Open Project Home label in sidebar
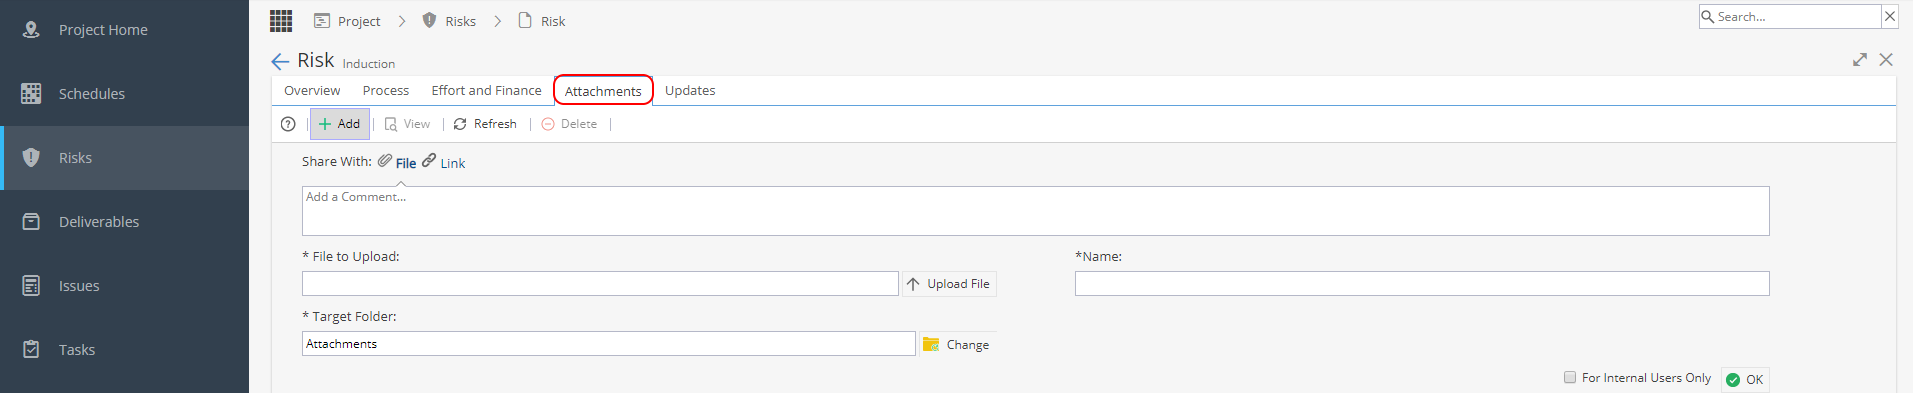This screenshot has width=1913, height=393. 103,30
